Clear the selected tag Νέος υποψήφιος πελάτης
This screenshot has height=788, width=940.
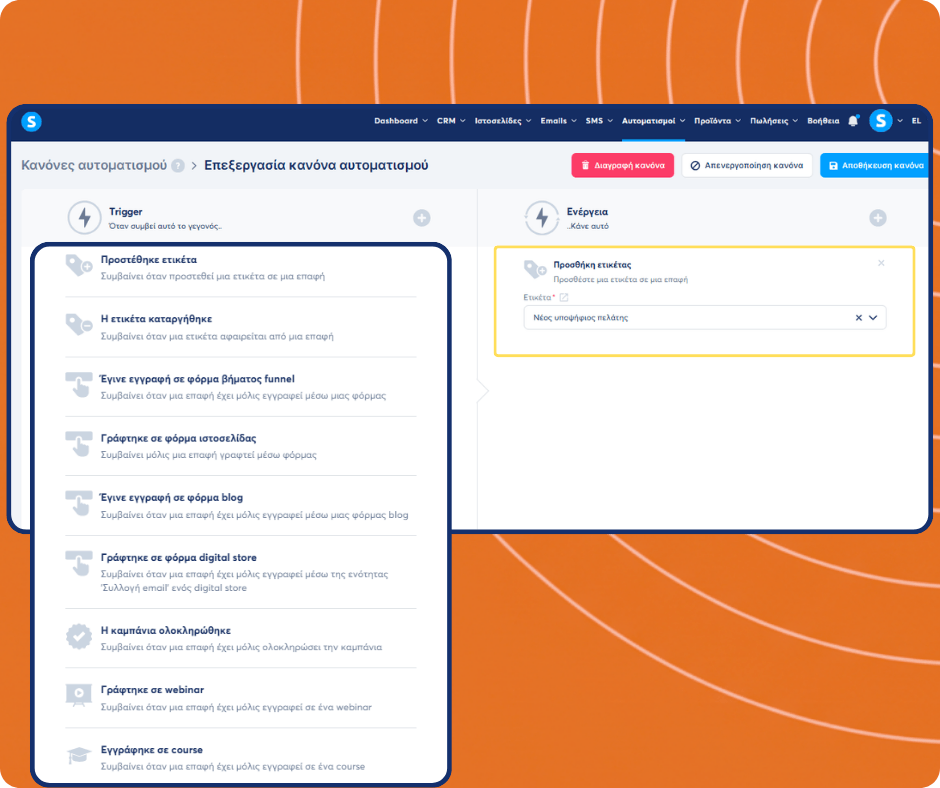858,318
